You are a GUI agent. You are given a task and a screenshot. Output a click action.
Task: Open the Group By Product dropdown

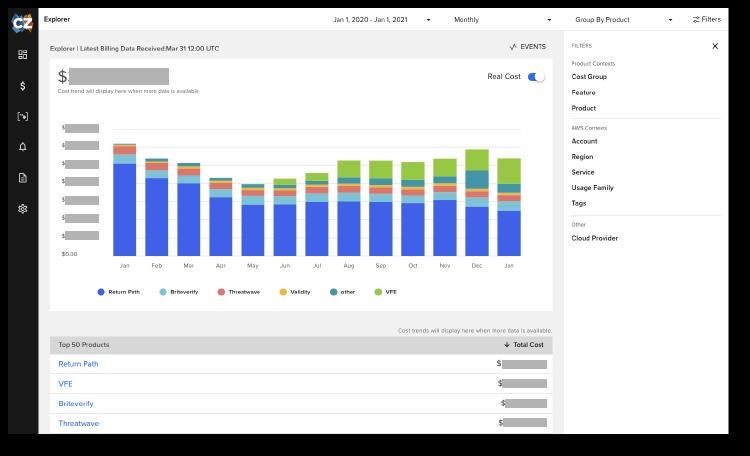click(624, 20)
